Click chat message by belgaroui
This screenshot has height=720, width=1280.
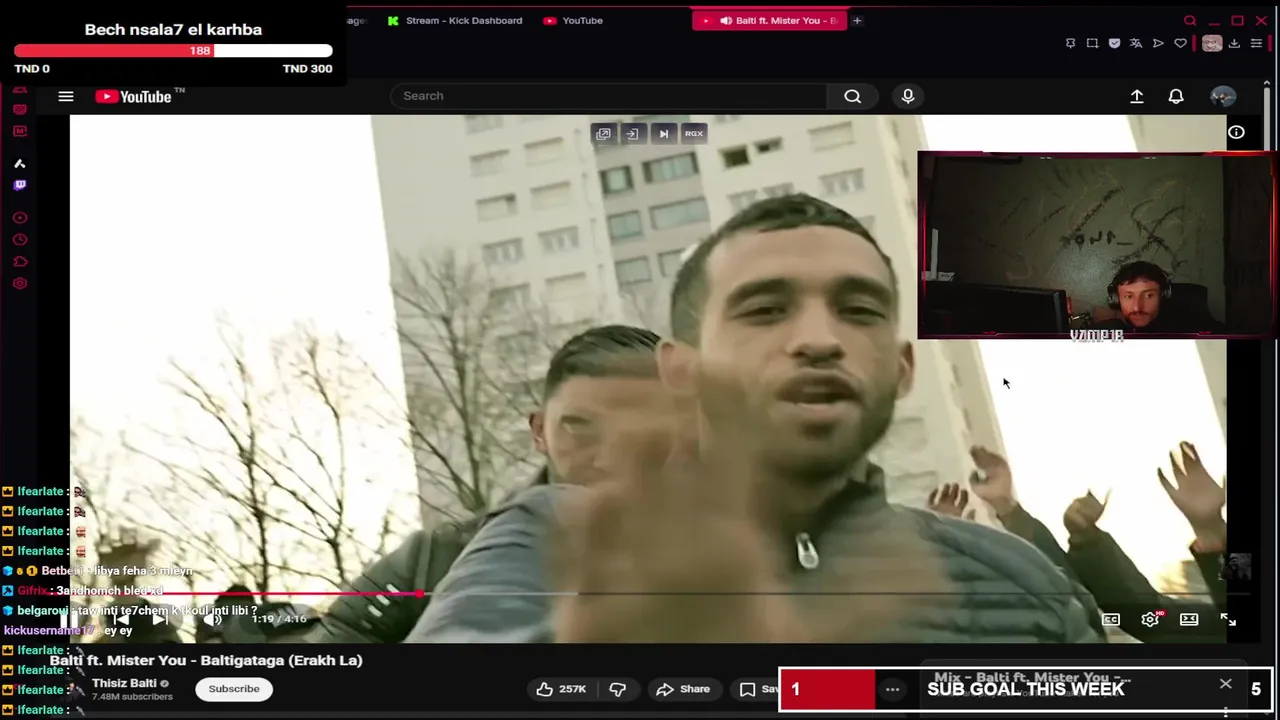click(130, 610)
